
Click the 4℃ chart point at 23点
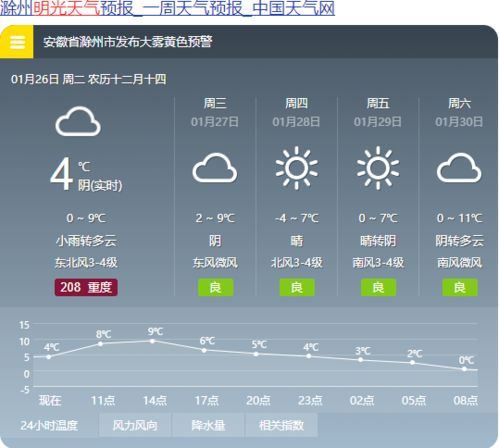point(309,356)
